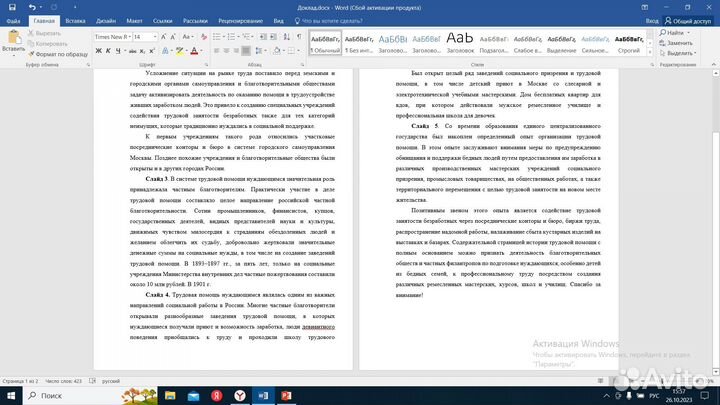Image resolution: width=720 pixels, height=405 pixels.
Task: Click the proofing status icon in status bar
Action: pos(92,381)
